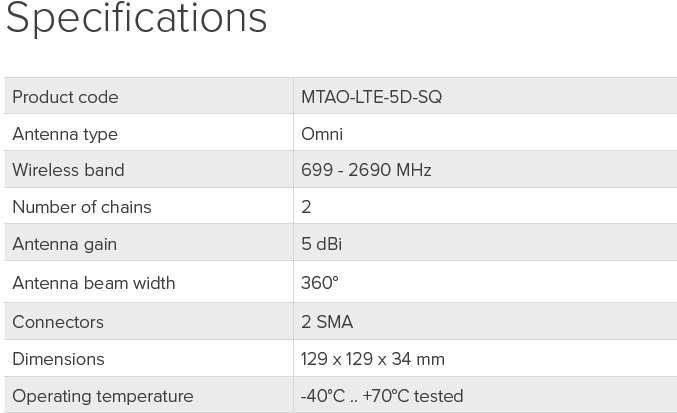The height and width of the screenshot is (413, 677).
Task: Select the Dimensions label
Action: (58, 359)
